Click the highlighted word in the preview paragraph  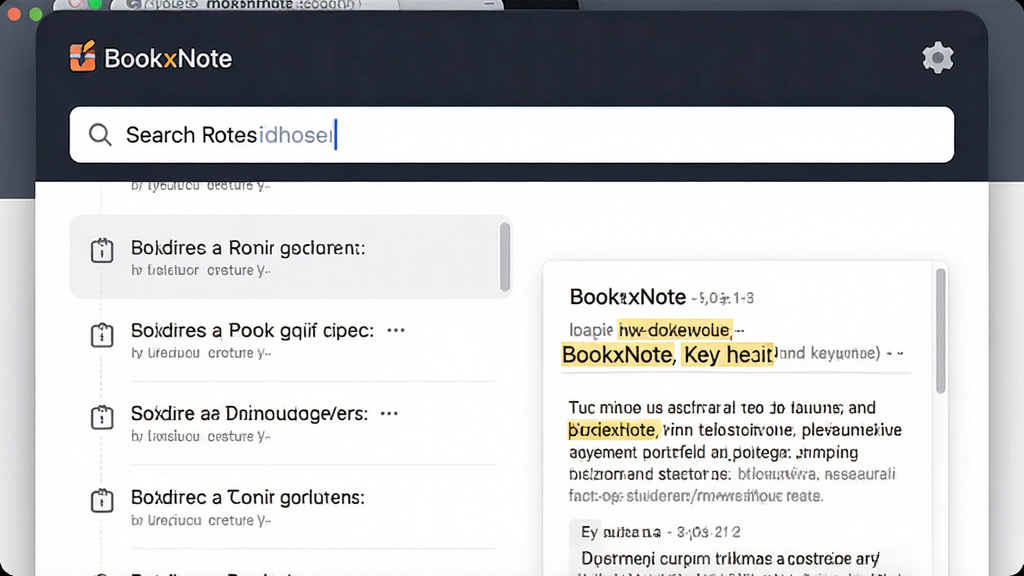[x=613, y=430]
